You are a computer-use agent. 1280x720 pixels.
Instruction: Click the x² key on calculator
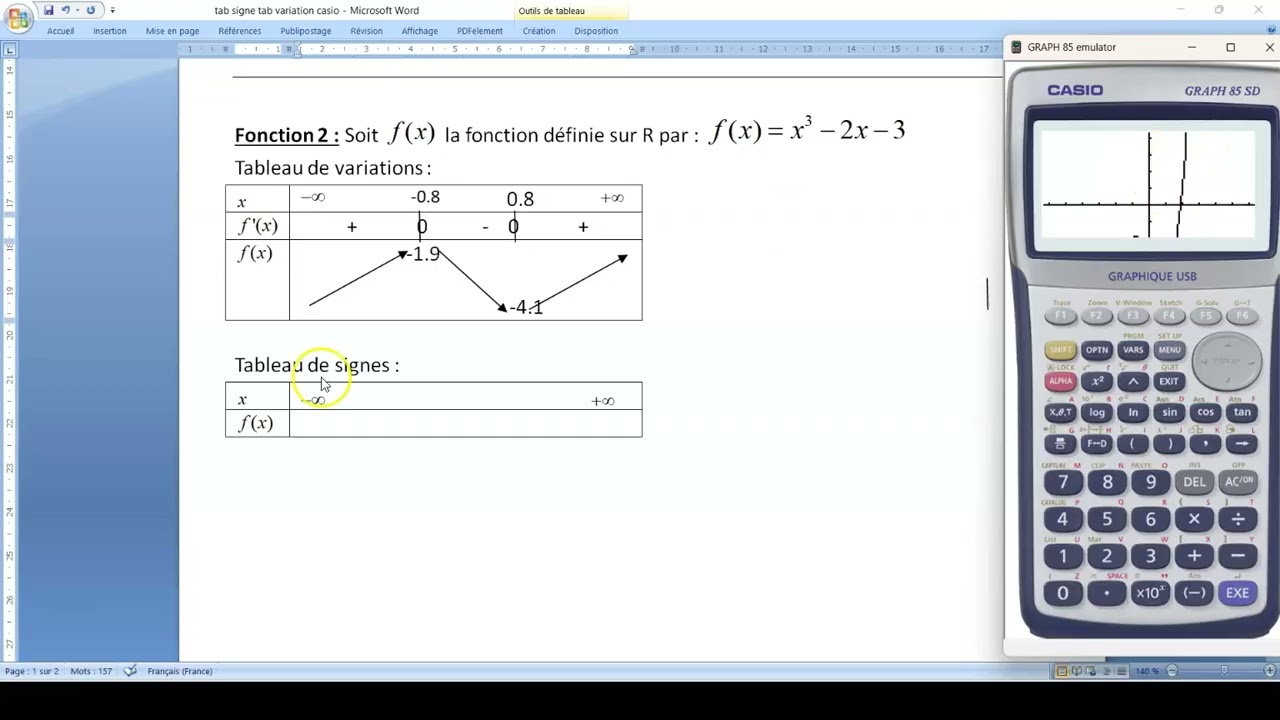pos(1097,381)
